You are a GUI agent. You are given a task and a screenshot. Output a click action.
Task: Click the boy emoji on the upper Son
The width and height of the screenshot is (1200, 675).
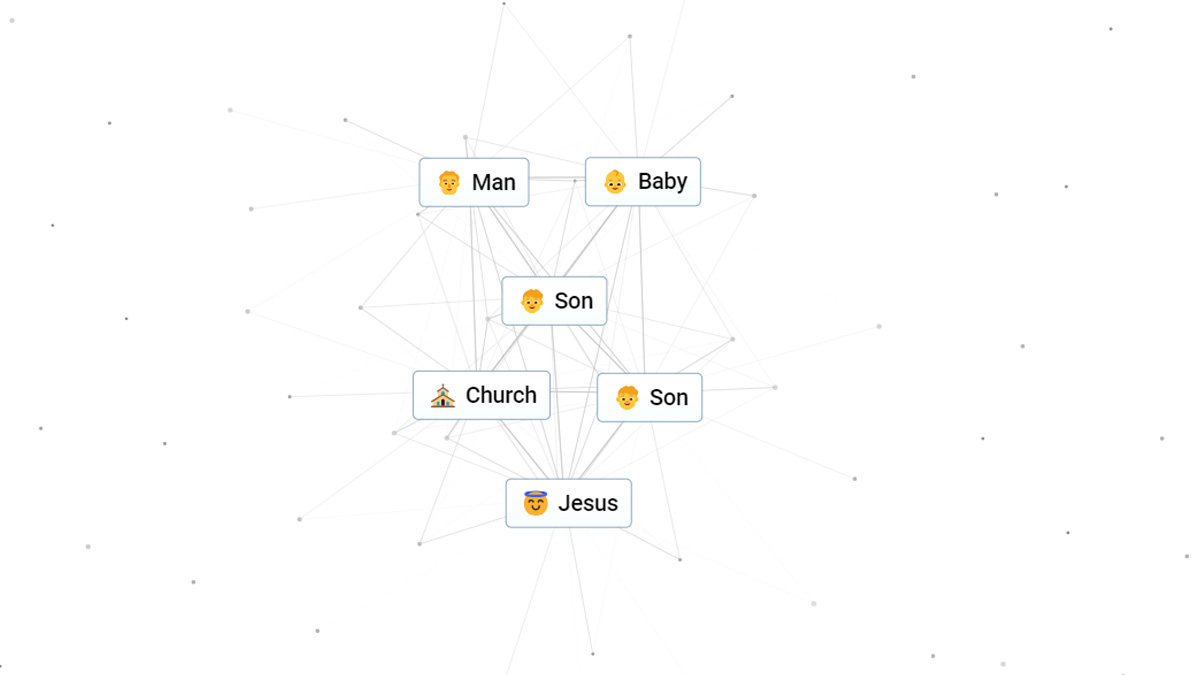532,301
